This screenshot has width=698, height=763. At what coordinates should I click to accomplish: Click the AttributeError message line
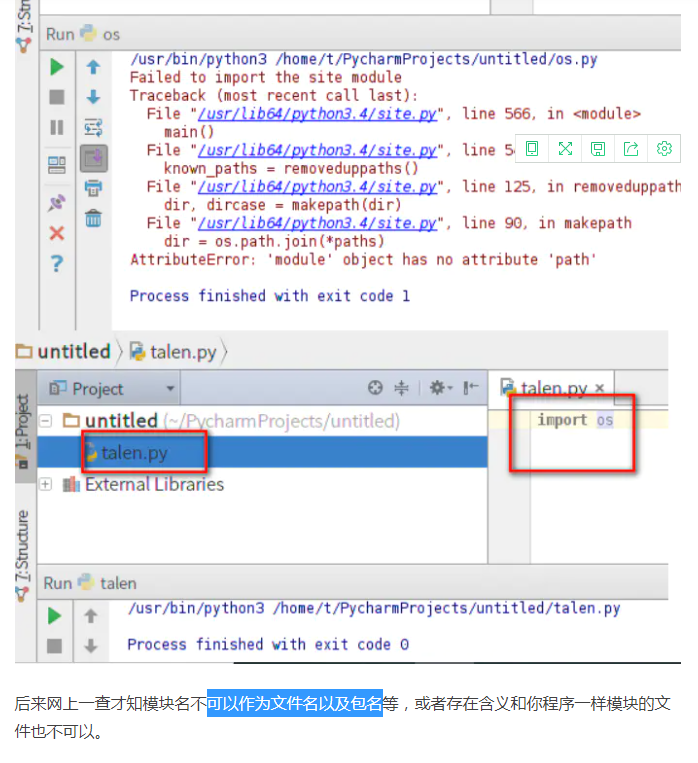tap(363, 259)
